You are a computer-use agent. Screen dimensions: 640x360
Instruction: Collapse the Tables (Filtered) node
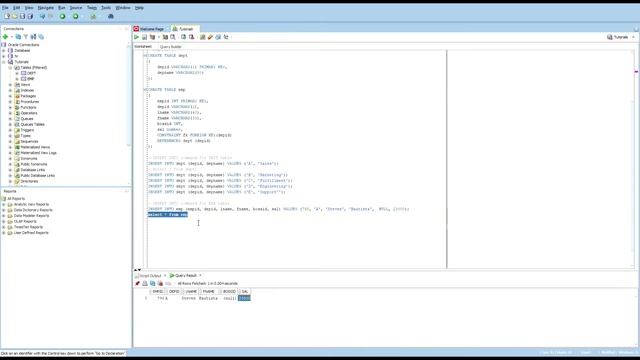tap(11, 68)
